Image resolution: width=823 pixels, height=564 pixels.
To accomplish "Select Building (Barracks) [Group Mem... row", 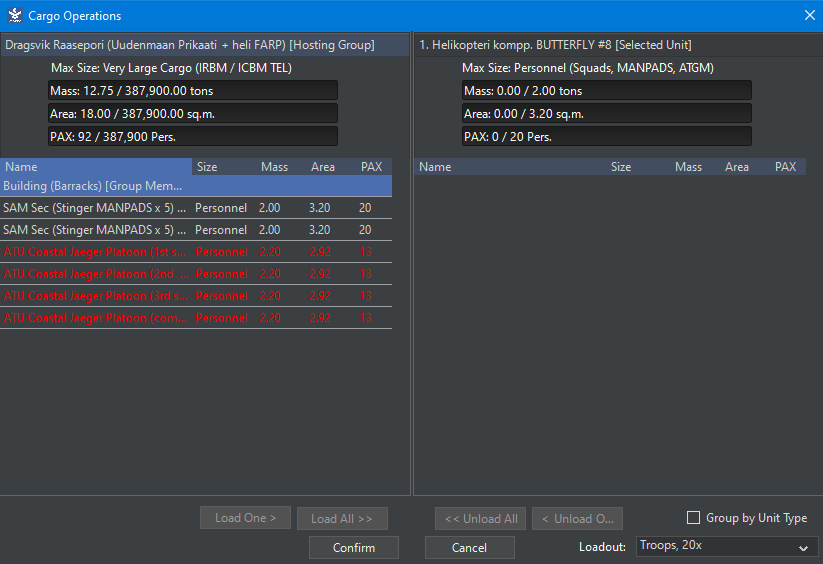I will [196, 186].
